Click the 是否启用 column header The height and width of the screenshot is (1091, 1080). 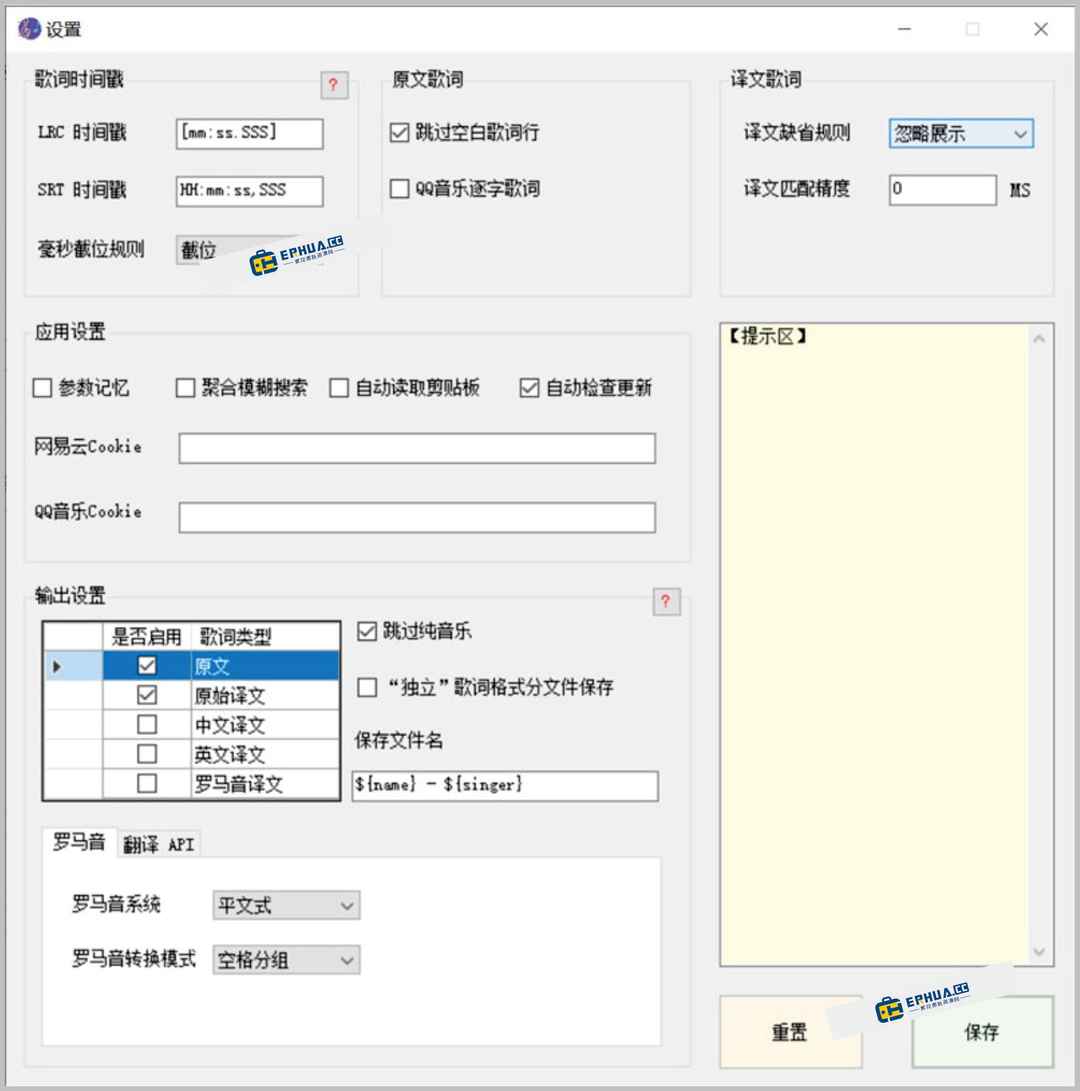pyautogui.click(x=147, y=637)
